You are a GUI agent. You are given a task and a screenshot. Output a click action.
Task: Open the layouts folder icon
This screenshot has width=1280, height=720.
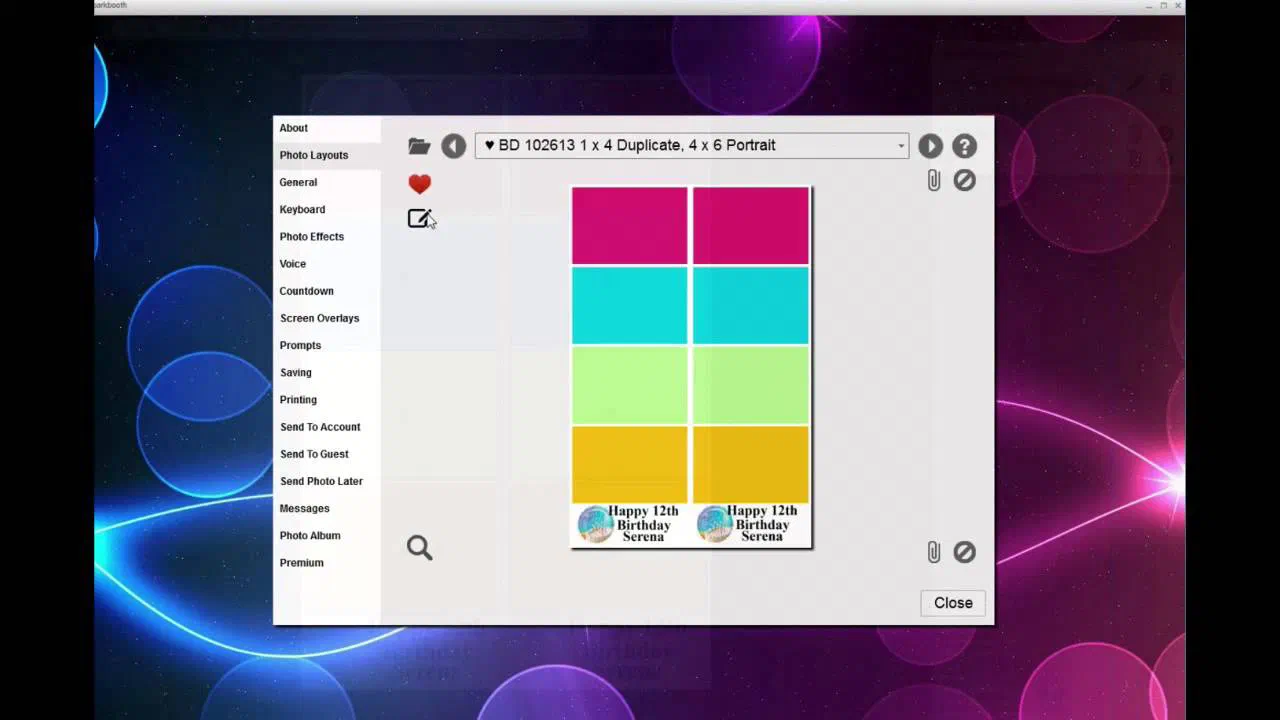[x=419, y=146]
